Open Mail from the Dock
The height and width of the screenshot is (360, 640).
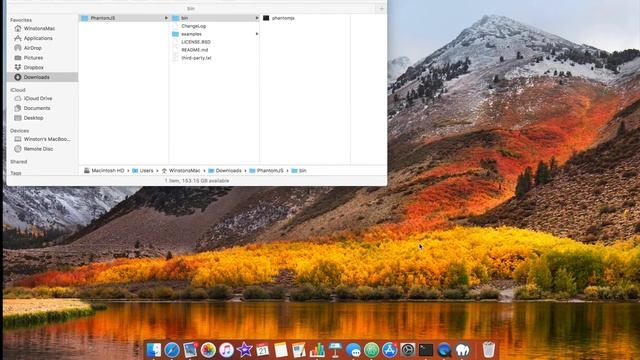click(190, 350)
